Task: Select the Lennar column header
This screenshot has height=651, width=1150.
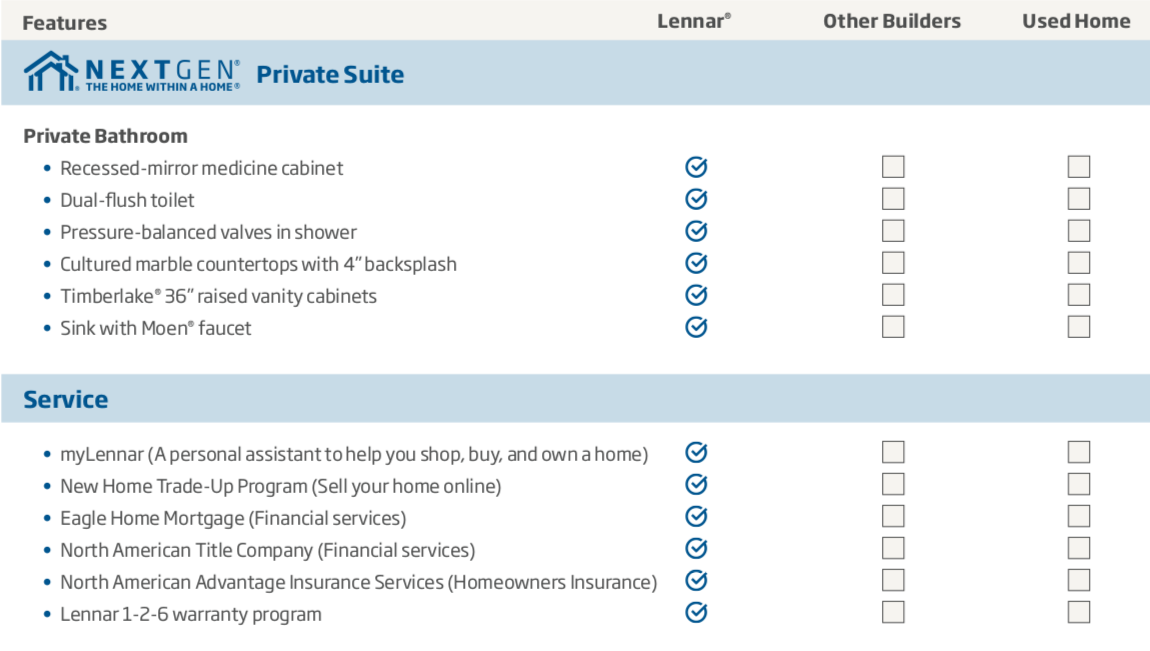Action: [x=693, y=21]
